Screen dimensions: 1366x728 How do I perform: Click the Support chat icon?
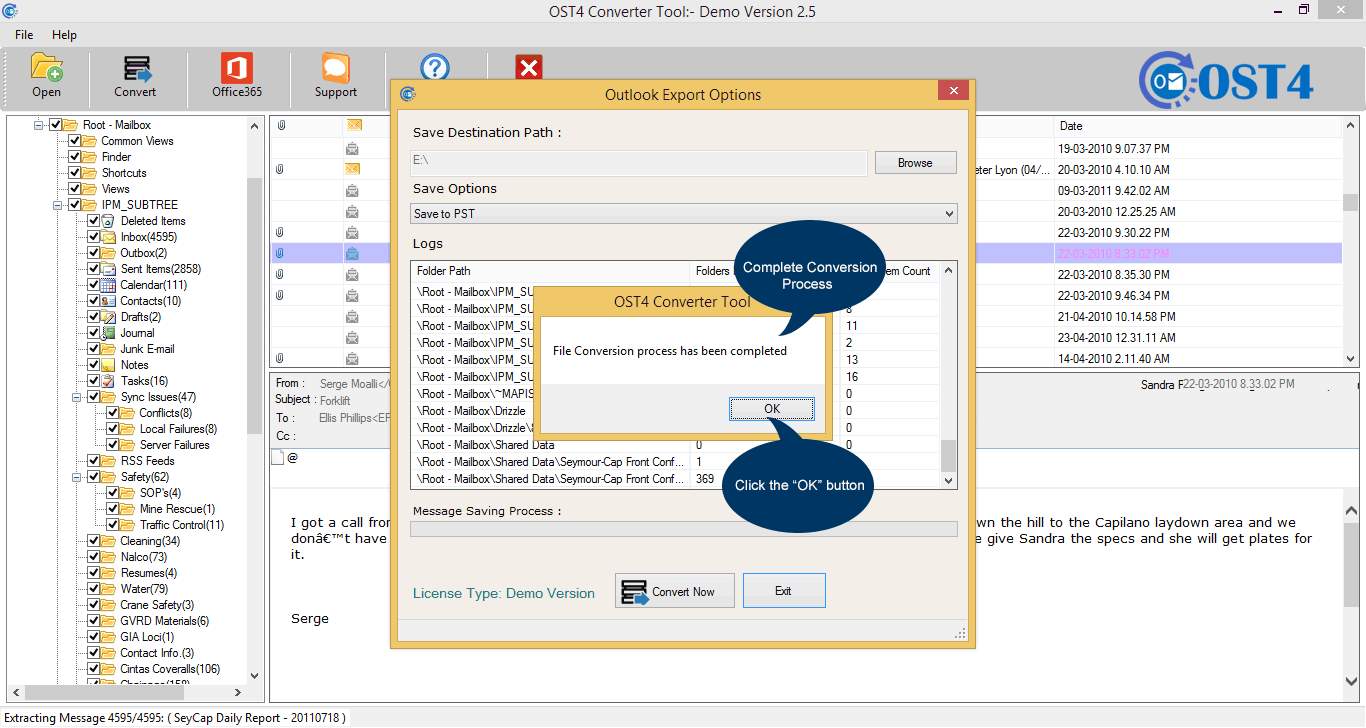coord(335,68)
